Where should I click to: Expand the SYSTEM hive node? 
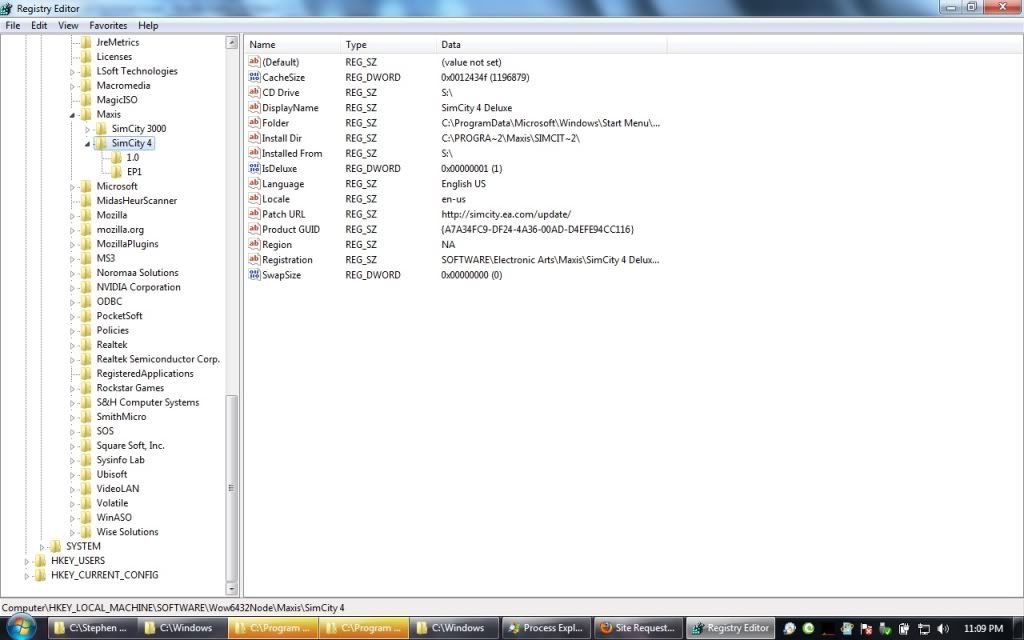tap(42, 547)
